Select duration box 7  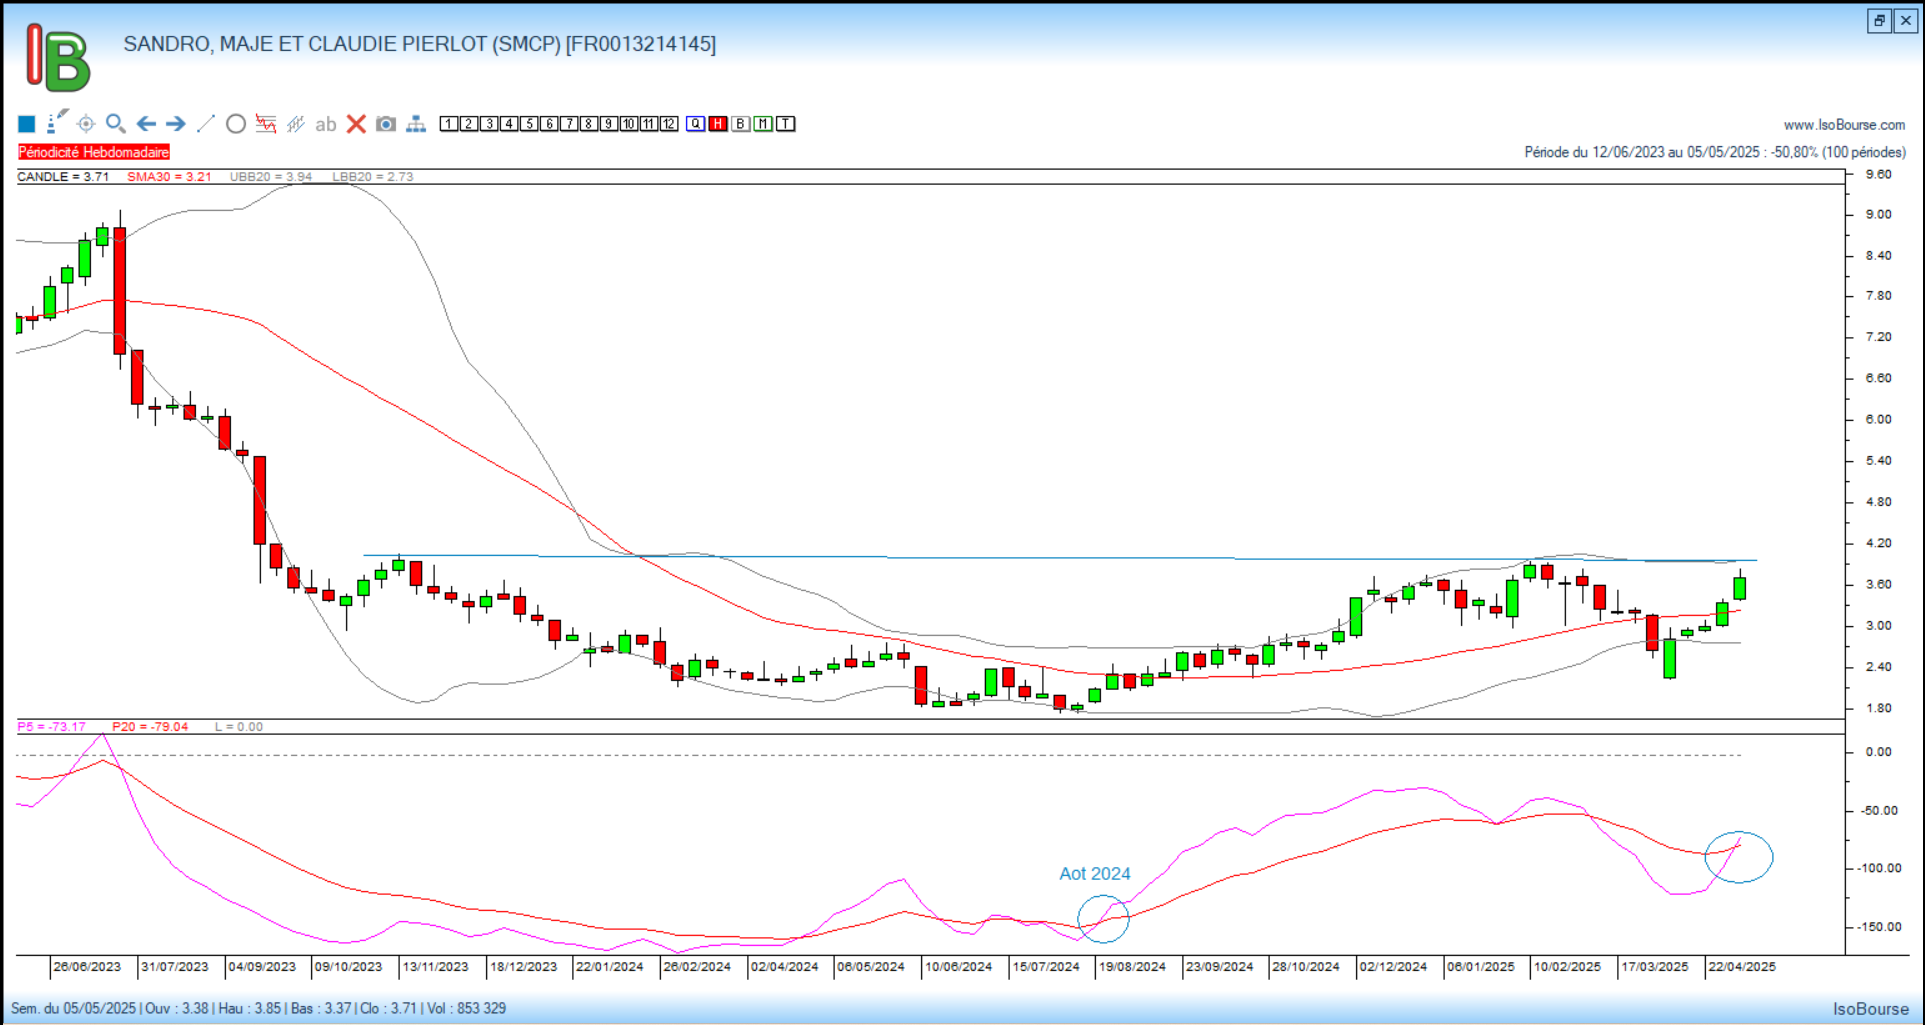pyautogui.click(x=568, y=124)
